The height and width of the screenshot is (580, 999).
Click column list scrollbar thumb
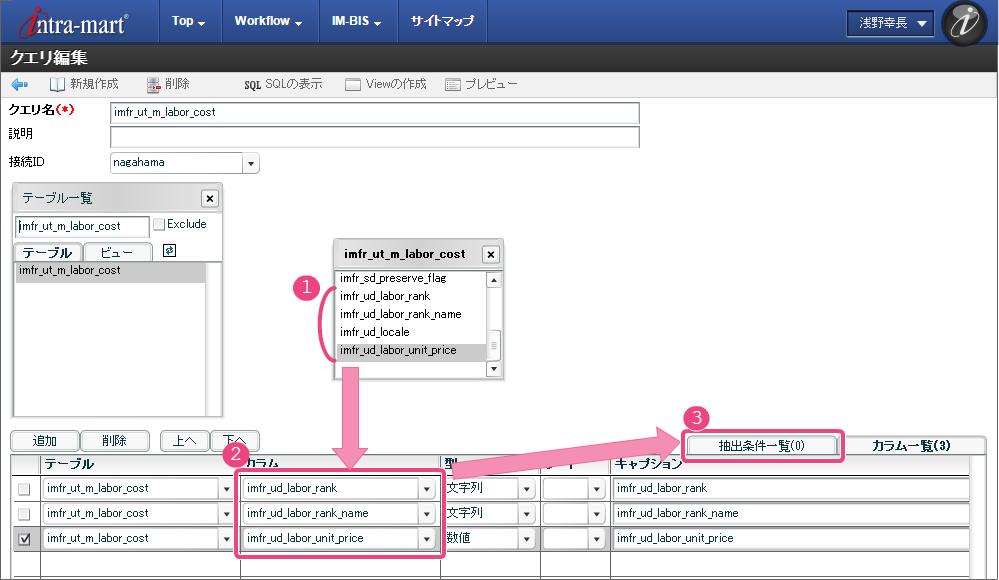pyautogui.click(x=494, y=345)
